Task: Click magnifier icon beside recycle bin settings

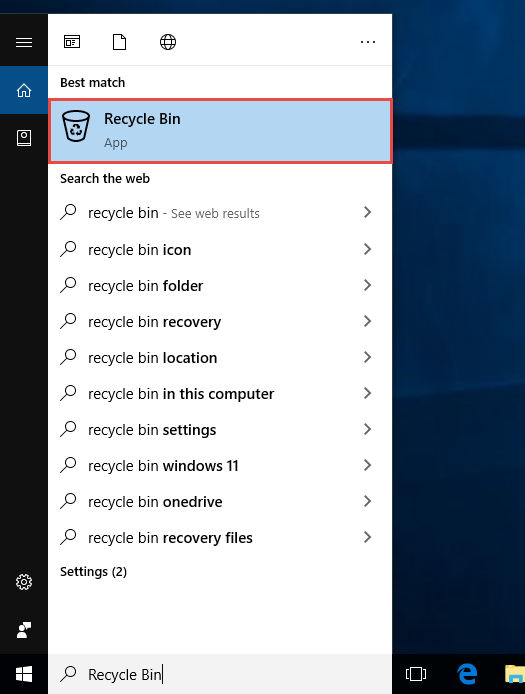Action: pos(68,429)
